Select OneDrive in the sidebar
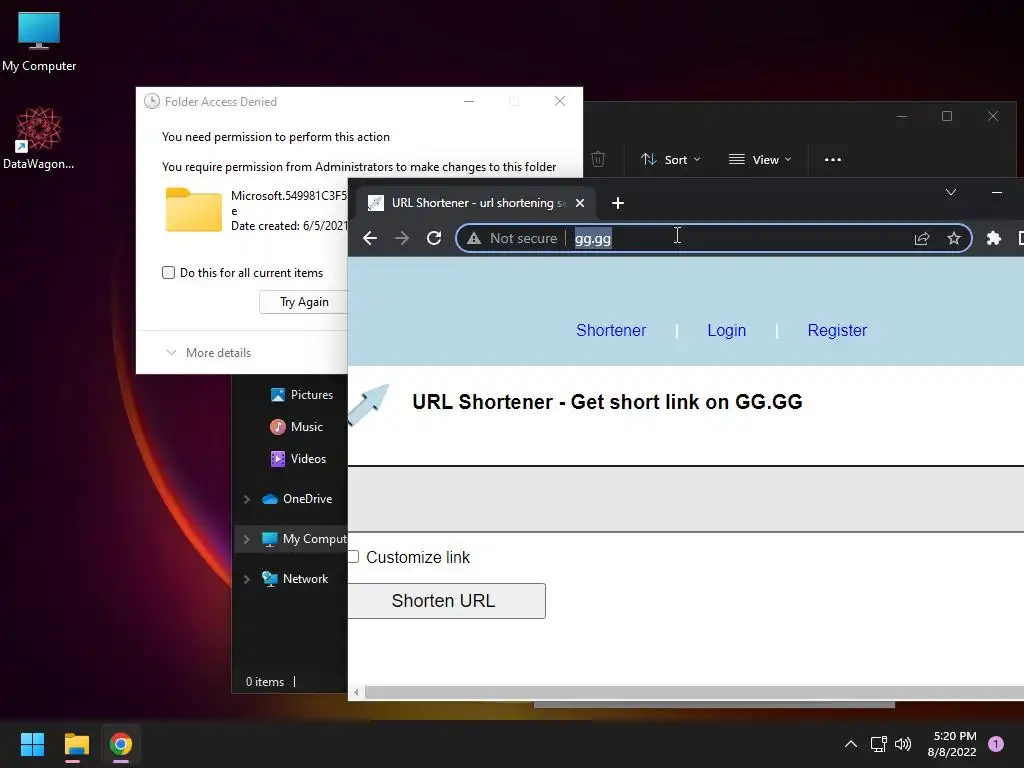 [297, 499]
